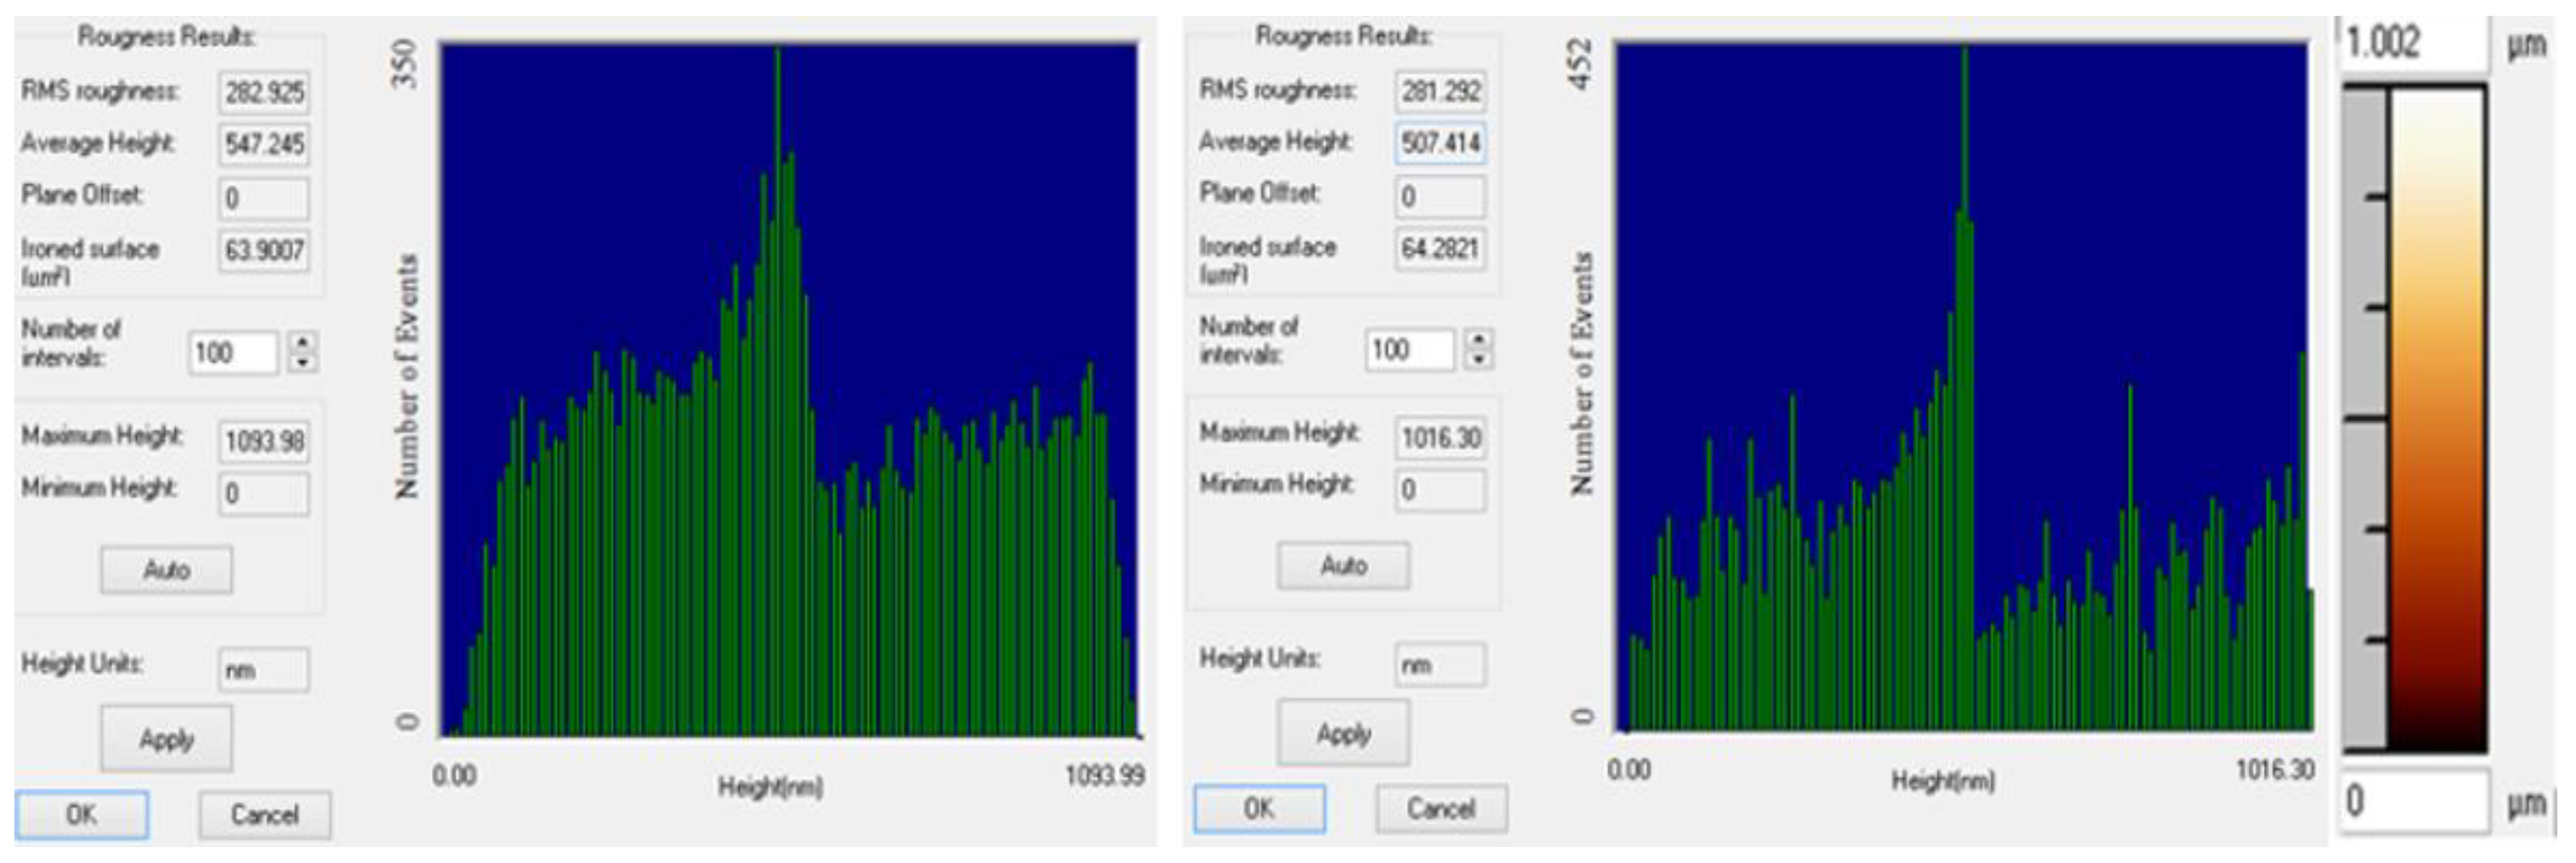Screen dimensions: 2576x863
Task: Click Auto button under 1016.30 maximum height
Action: [x=1343, y=566]
